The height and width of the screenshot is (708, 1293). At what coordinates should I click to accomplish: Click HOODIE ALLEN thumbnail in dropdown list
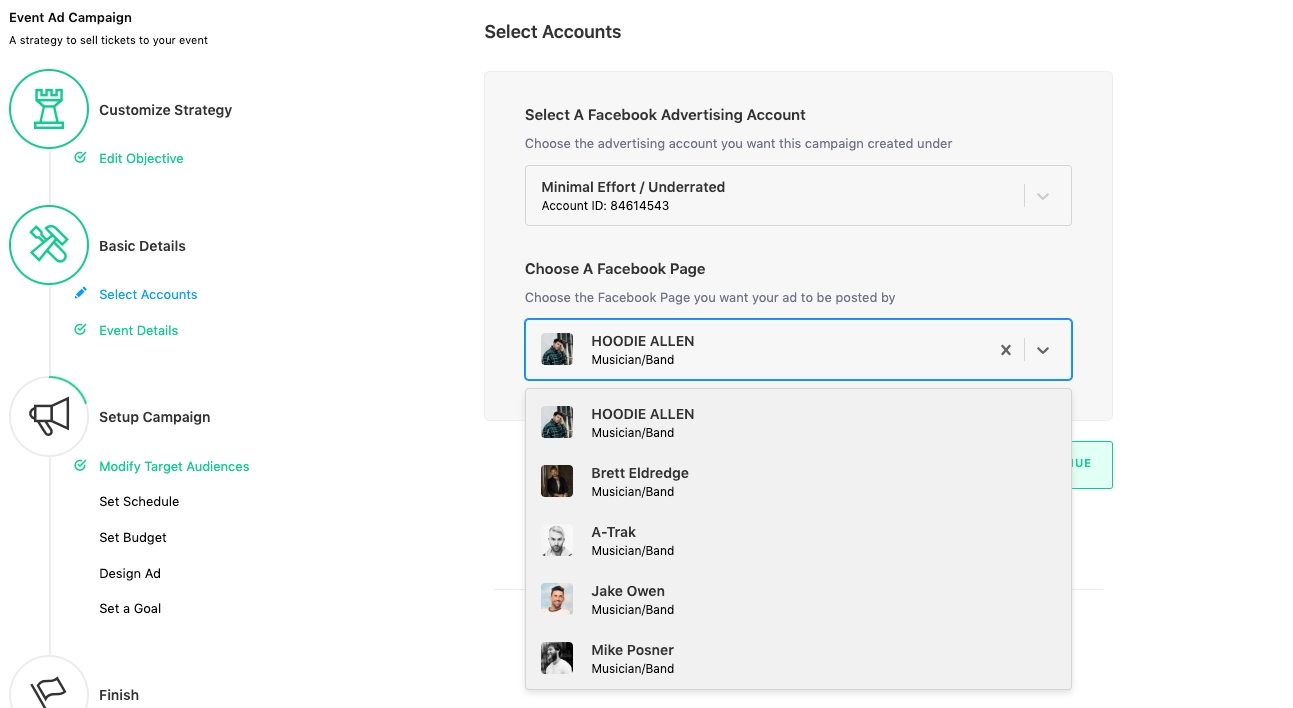click(x=557, y=422)
